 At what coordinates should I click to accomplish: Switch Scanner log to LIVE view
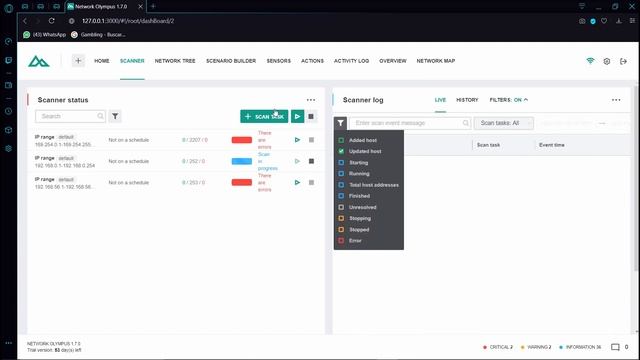440,100
